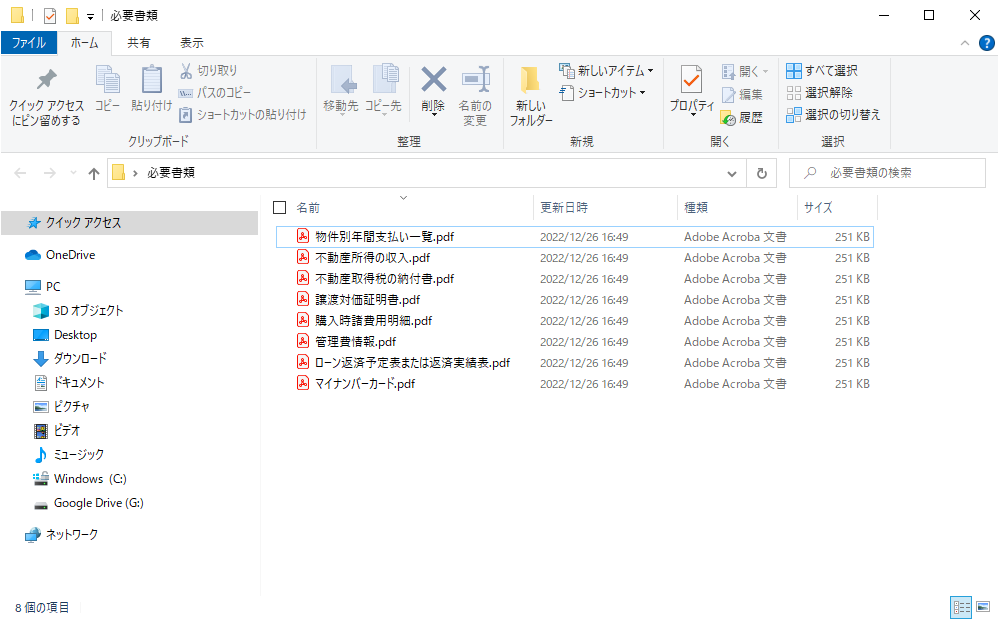
Task: Click the Paste (貼り付け) ribbon button
Action: tap(152, 89)
